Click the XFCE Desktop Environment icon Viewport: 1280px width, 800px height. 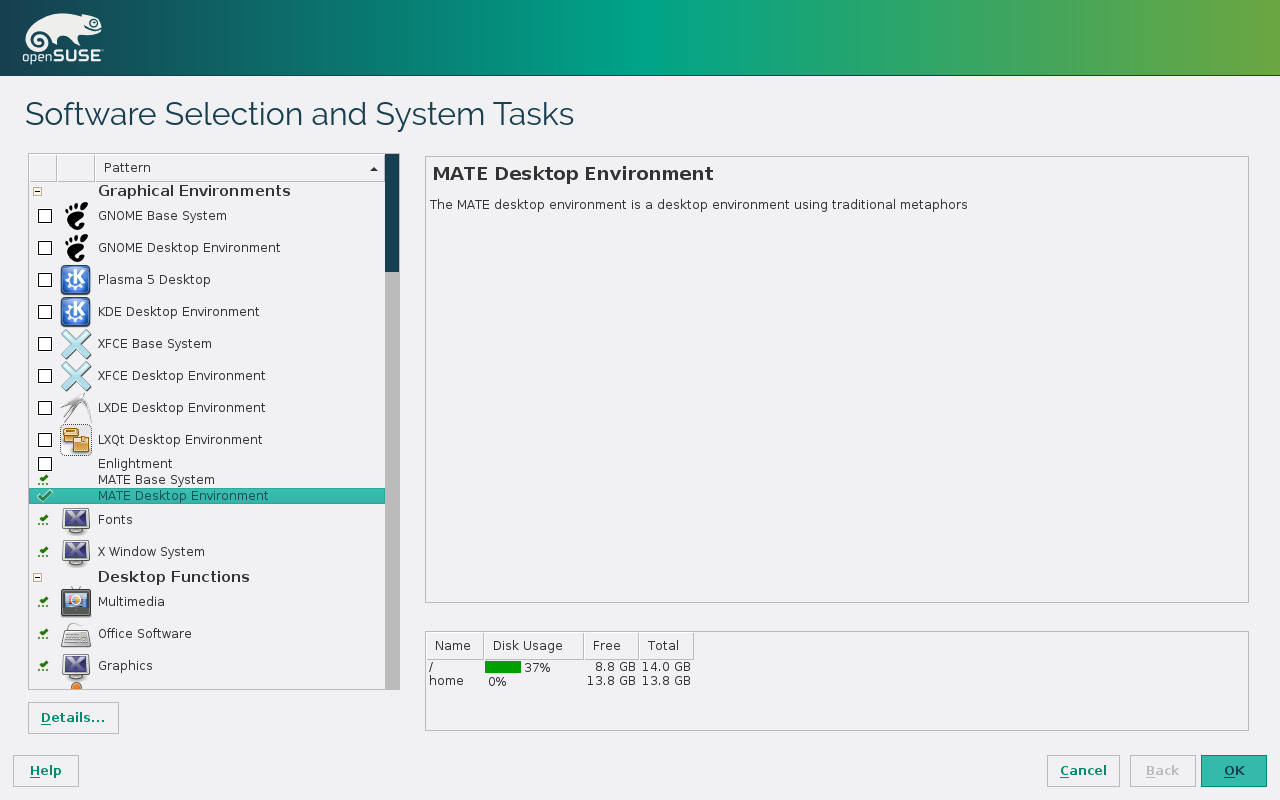pyautogui.click(x=76, y=376)
